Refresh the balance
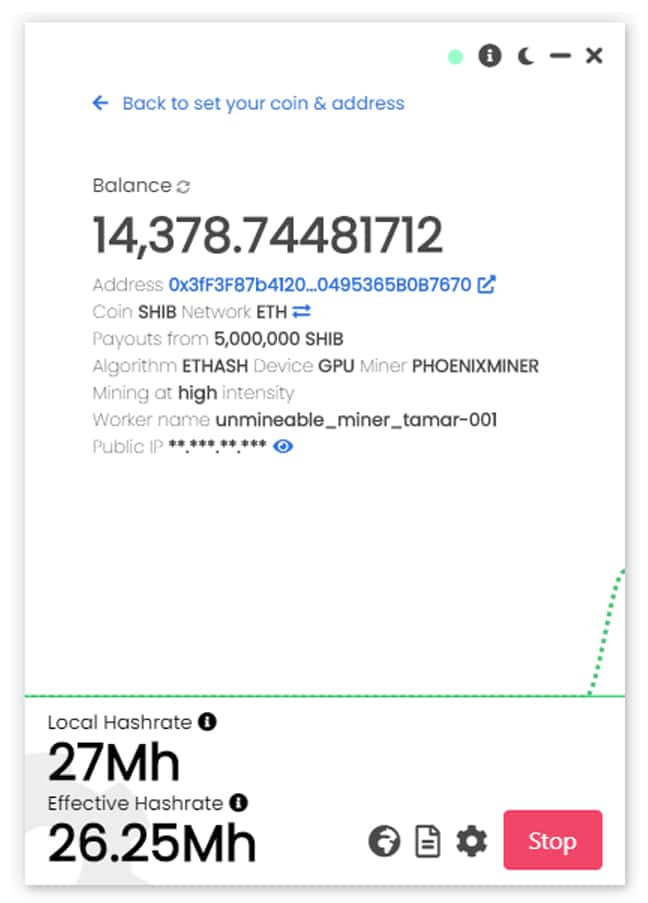Screen dimensions: 648x903 click(183, 186)
